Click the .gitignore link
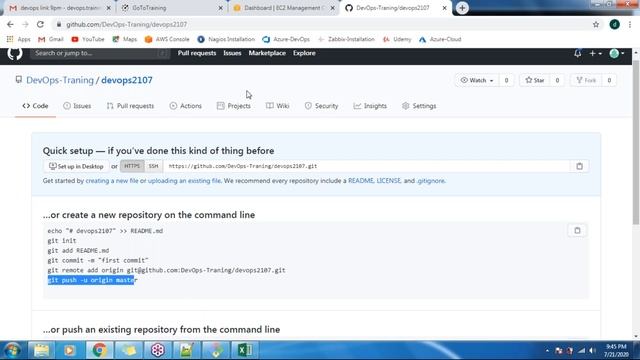The width and height of the screenshot is (640, 360). 431,181
